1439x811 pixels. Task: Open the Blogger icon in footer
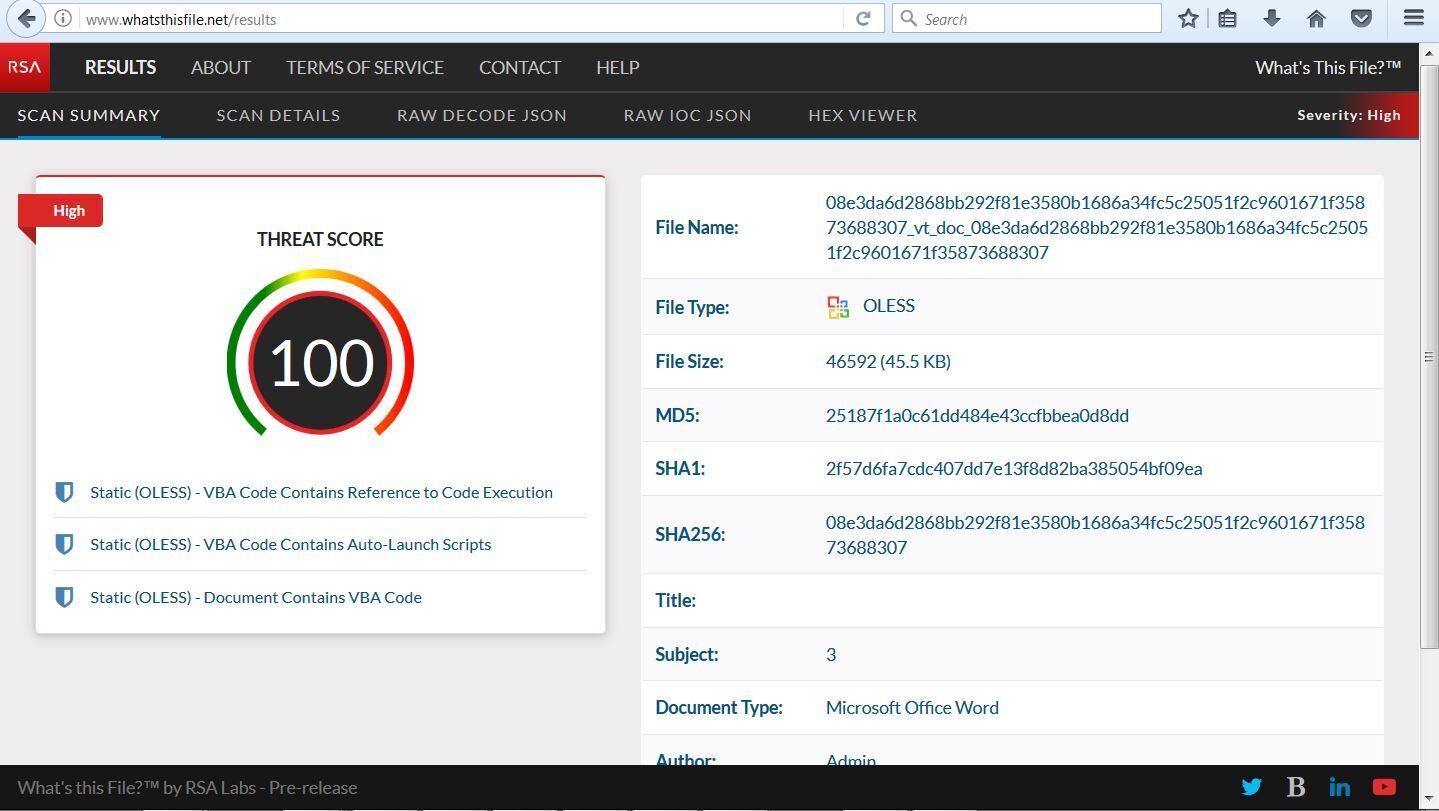pos(1296,787)
